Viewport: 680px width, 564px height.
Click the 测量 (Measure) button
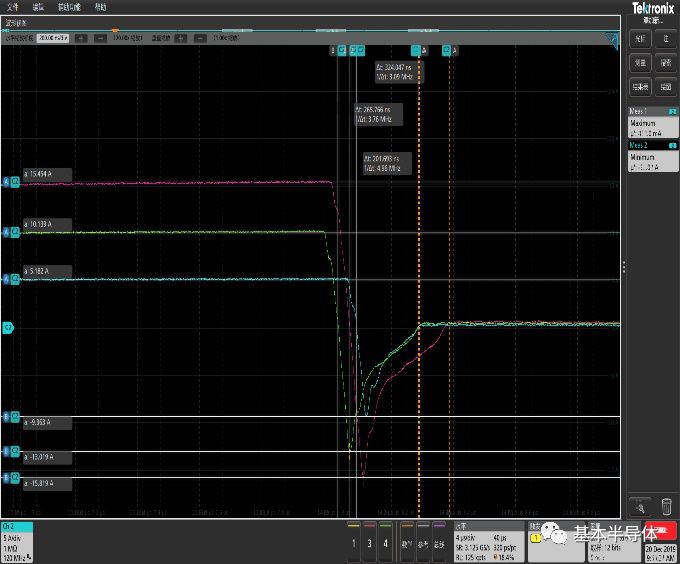(x=639, y=62)
